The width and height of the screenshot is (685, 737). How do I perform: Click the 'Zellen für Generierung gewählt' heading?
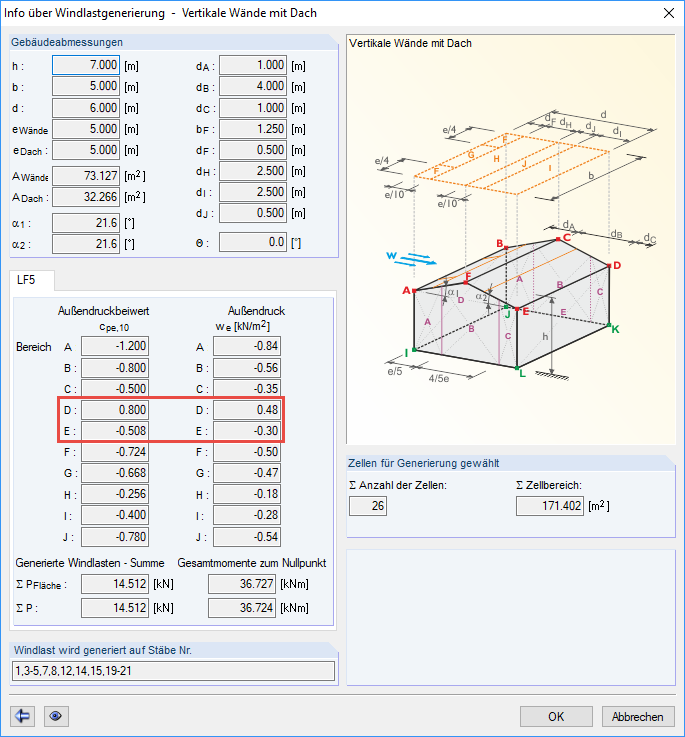tap(424, 463)
